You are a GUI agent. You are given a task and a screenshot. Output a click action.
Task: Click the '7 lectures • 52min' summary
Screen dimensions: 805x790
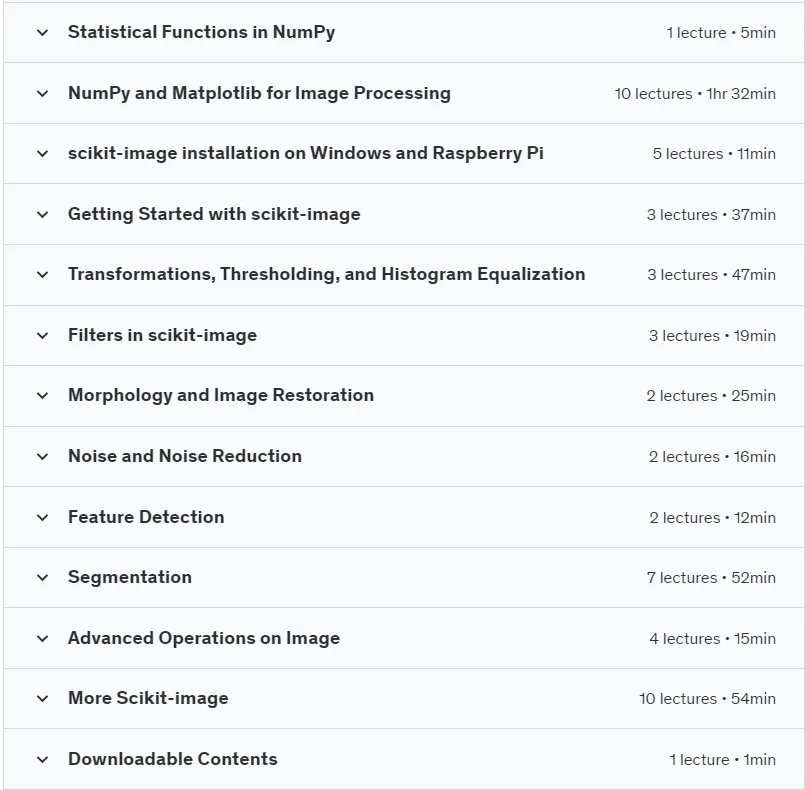(711, 578)
